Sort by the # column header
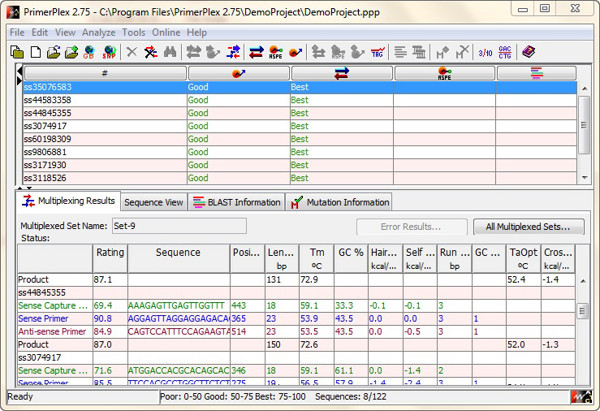 [x=105, y=73]
